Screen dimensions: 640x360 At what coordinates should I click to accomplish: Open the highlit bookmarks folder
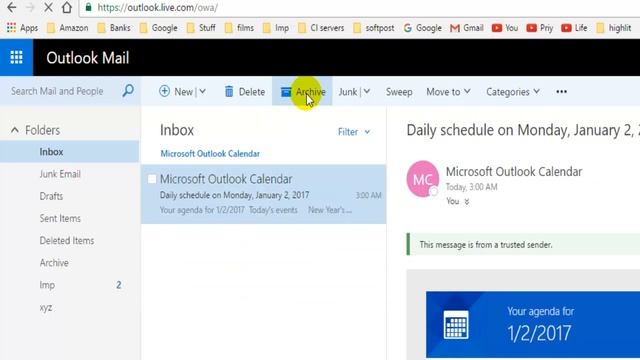613,28
